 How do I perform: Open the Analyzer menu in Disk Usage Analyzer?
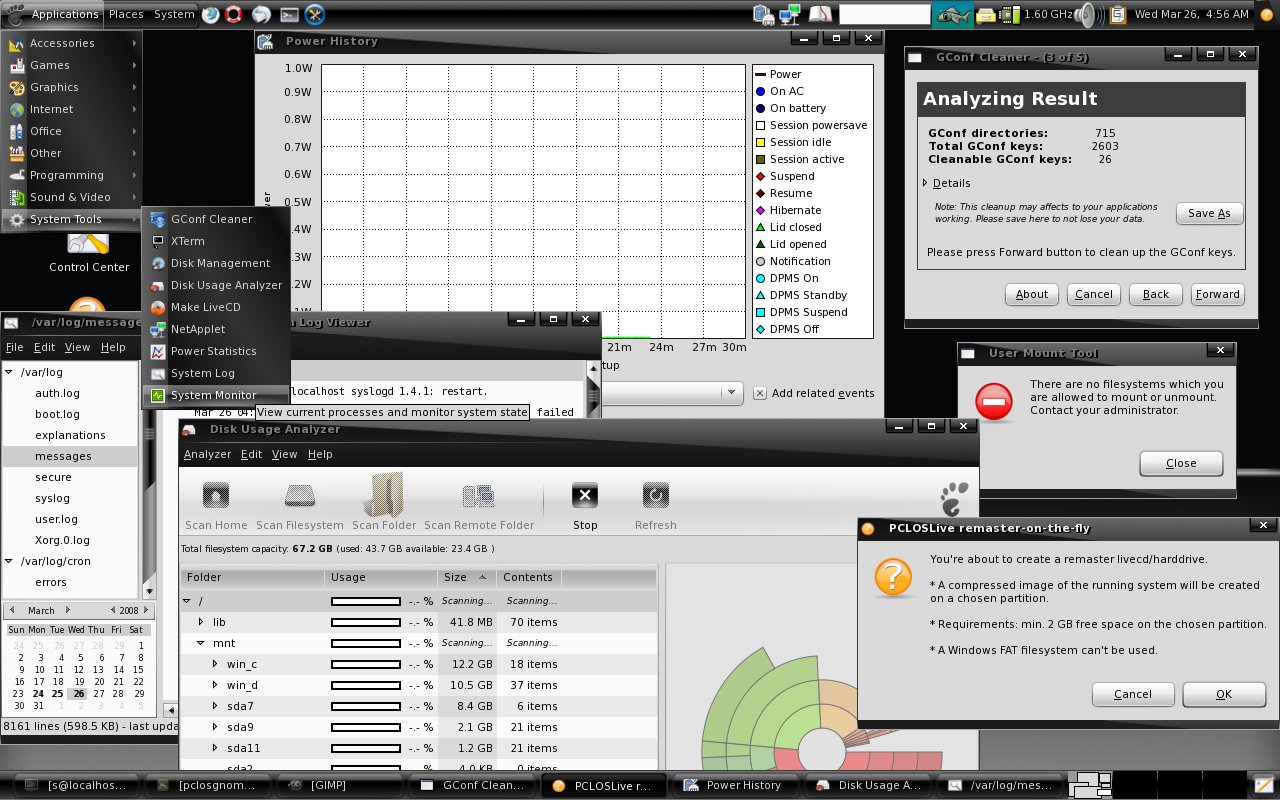(207, 454)
